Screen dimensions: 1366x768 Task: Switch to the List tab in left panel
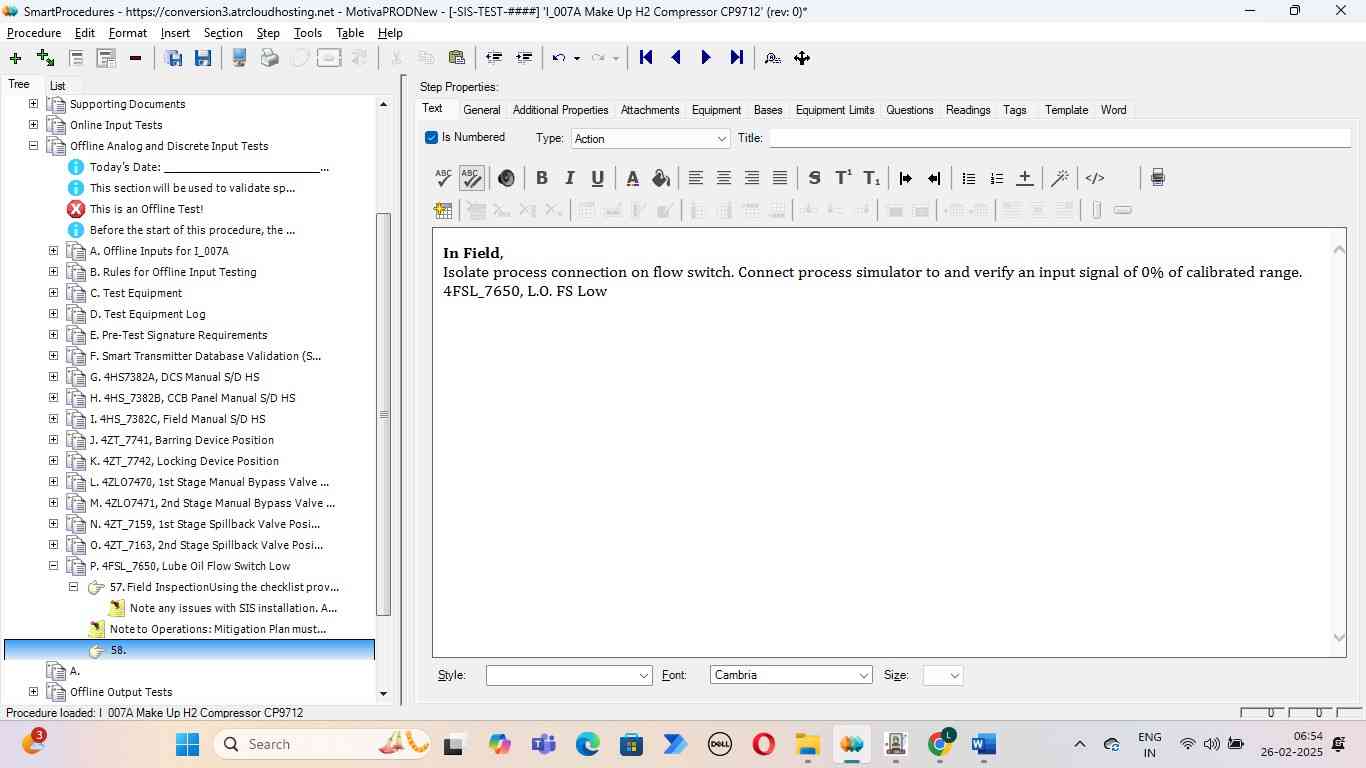(x=57, y=86)
